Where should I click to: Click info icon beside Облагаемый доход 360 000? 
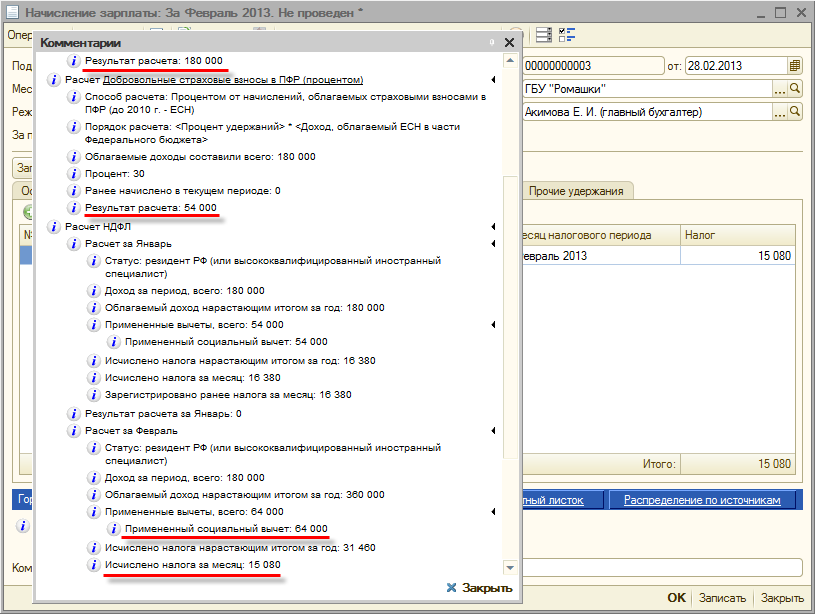pos(94,495)
